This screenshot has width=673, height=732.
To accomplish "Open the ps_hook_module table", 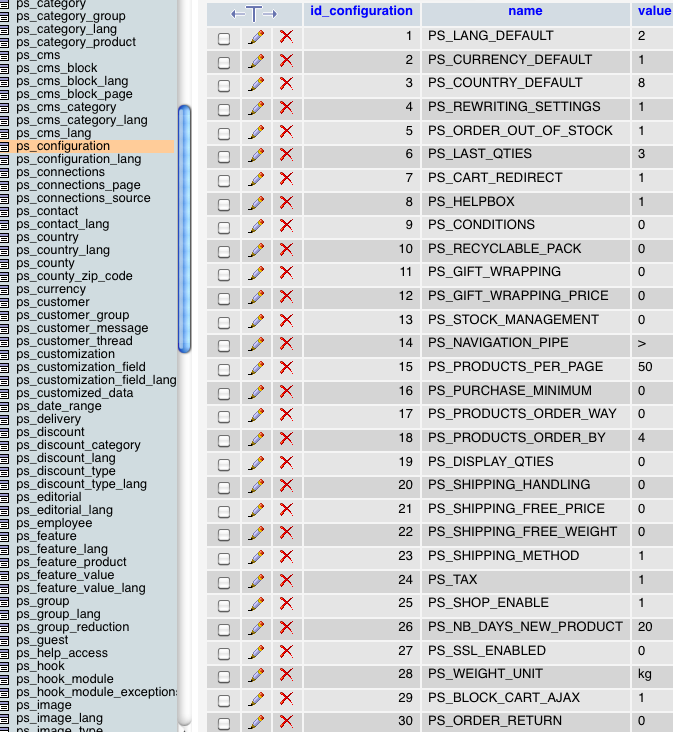I will coord(65,679).
